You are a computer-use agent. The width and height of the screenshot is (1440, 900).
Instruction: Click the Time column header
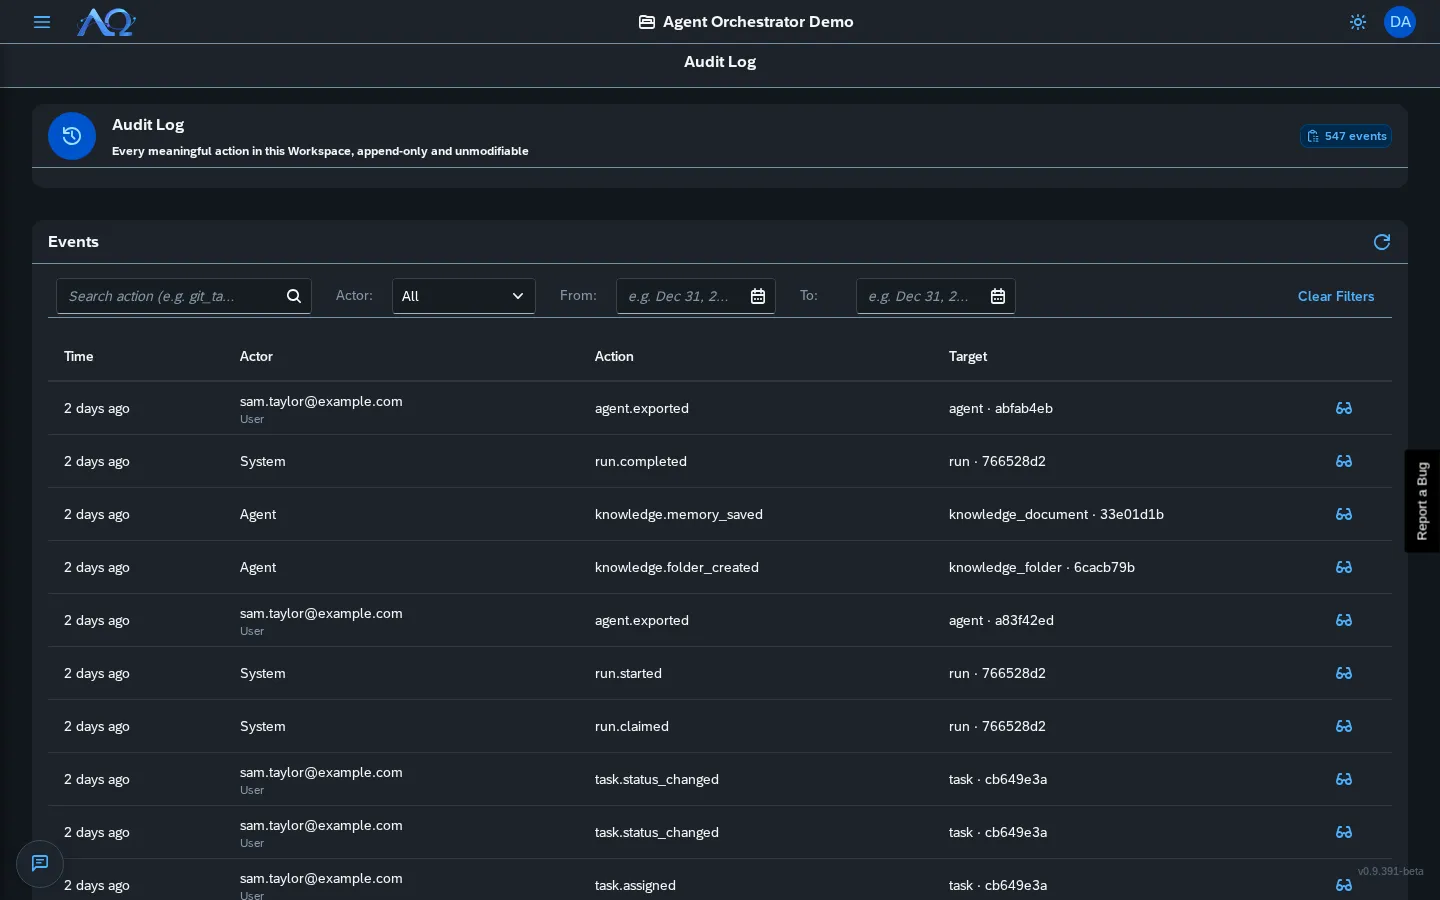79,356
